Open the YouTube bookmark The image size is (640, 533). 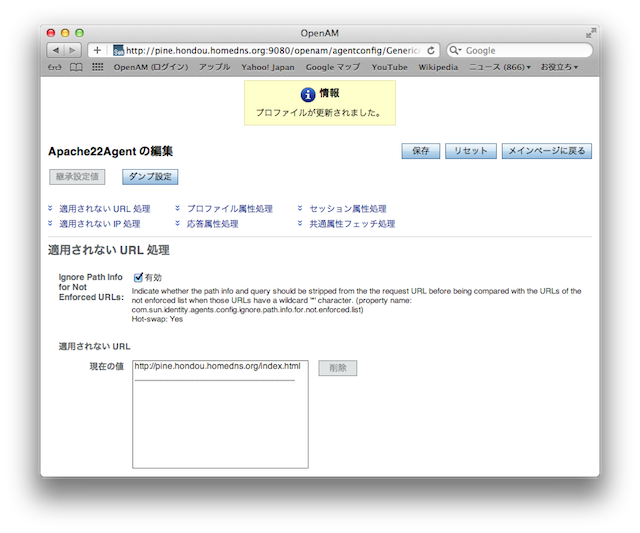pos(389,67)
